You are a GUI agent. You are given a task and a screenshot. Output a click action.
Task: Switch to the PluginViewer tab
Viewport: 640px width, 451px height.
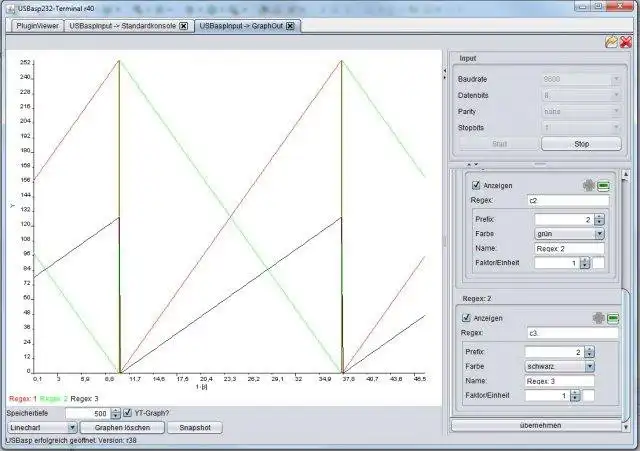38,26
